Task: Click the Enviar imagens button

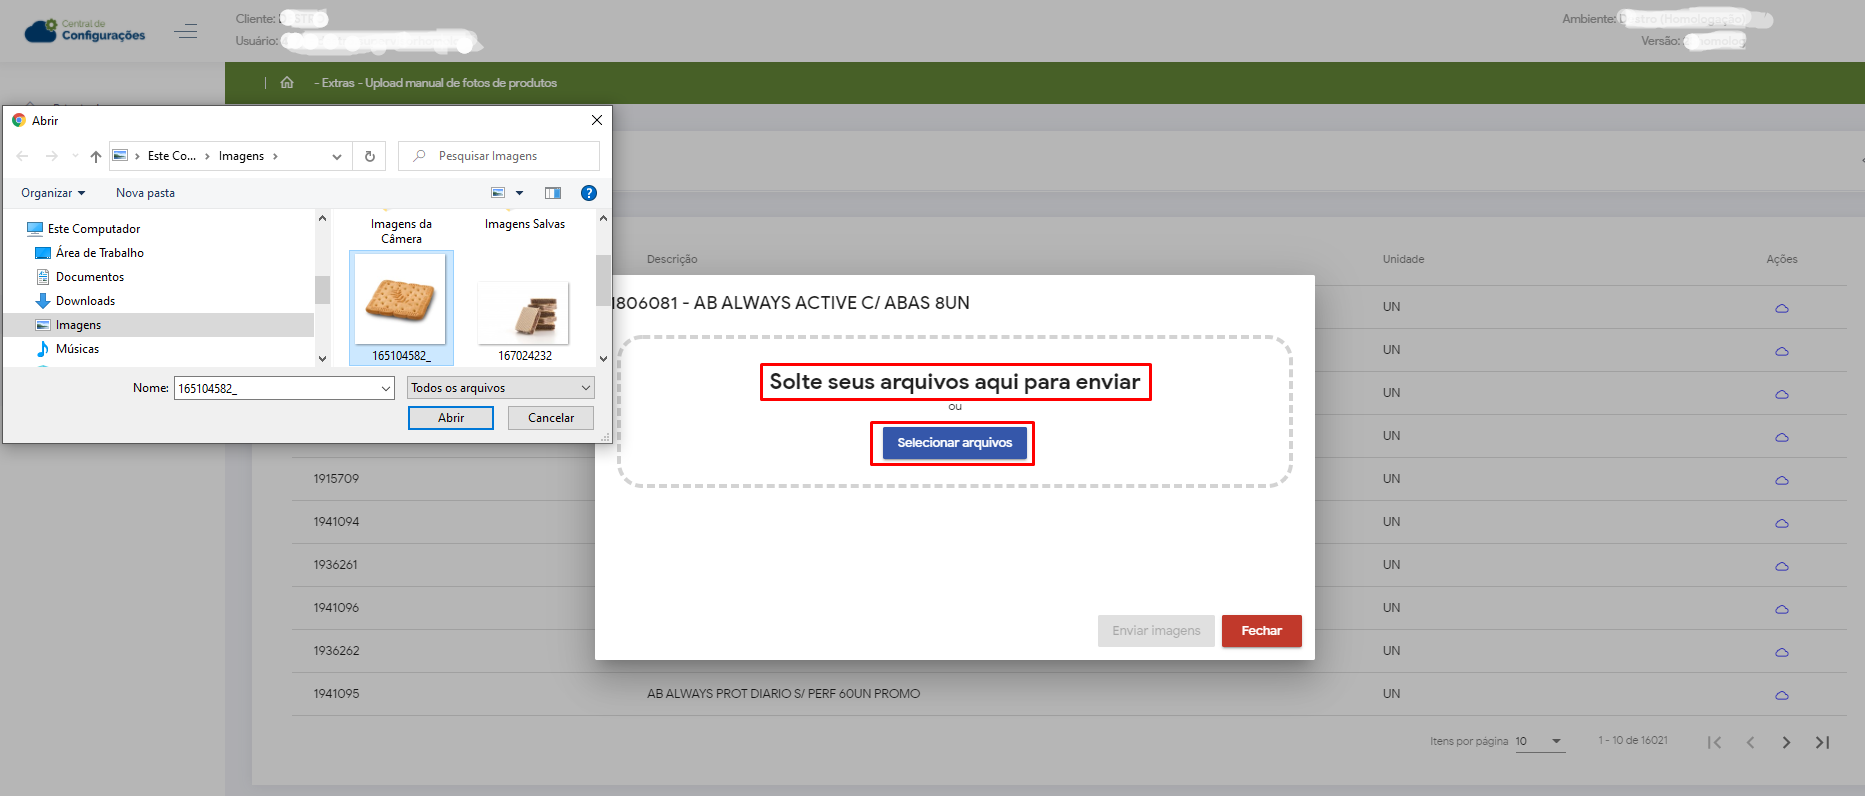Action: point(1156,631)
